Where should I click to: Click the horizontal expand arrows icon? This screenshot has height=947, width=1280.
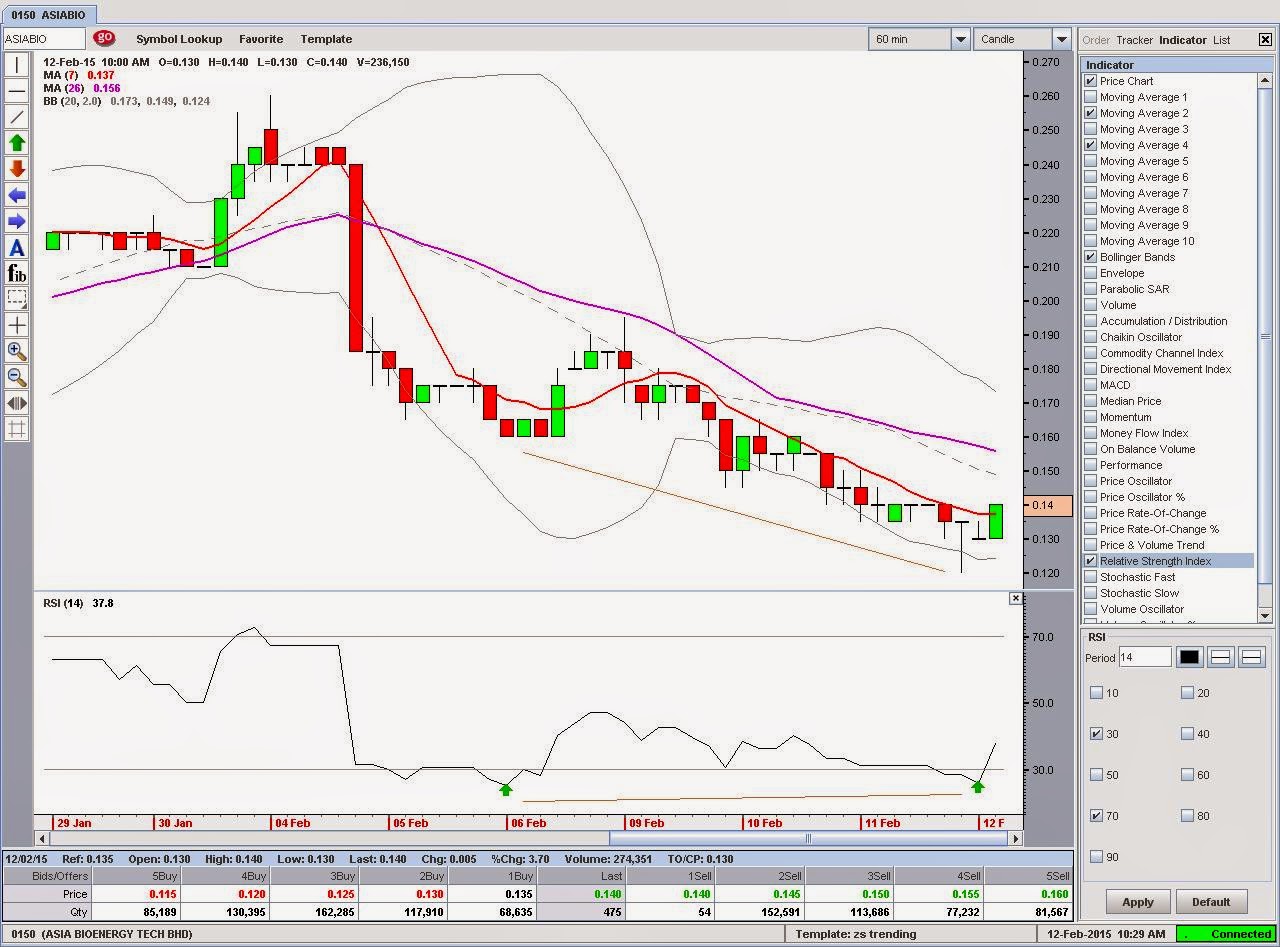tap(17, 403)
